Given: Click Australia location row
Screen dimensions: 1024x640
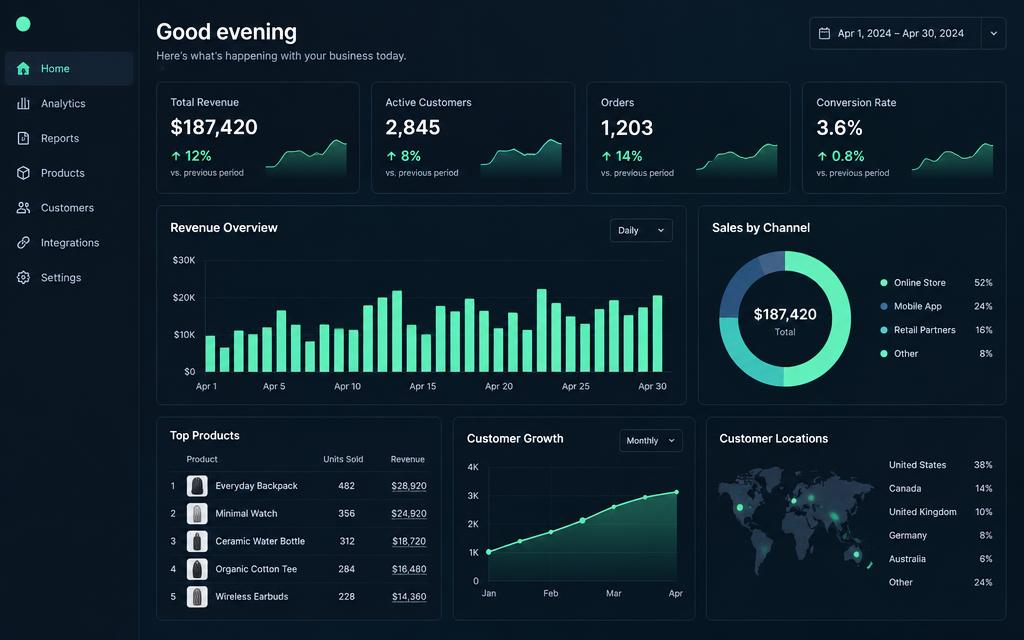Looking at the screenshot, I should tap(940, 559).
